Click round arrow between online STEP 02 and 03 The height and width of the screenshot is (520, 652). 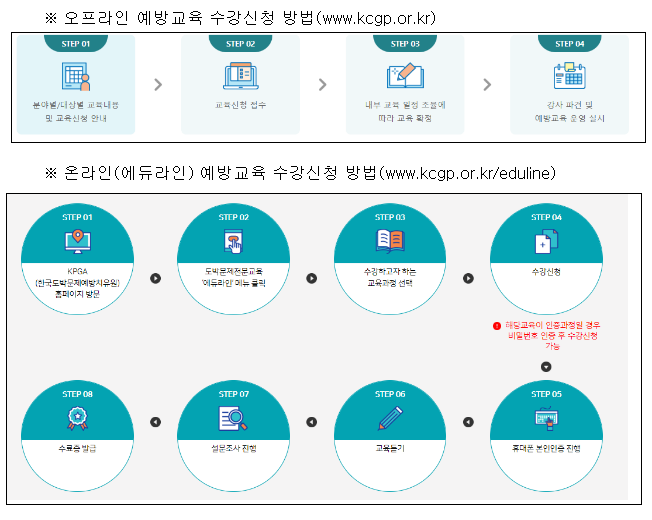tap(312, 278)
